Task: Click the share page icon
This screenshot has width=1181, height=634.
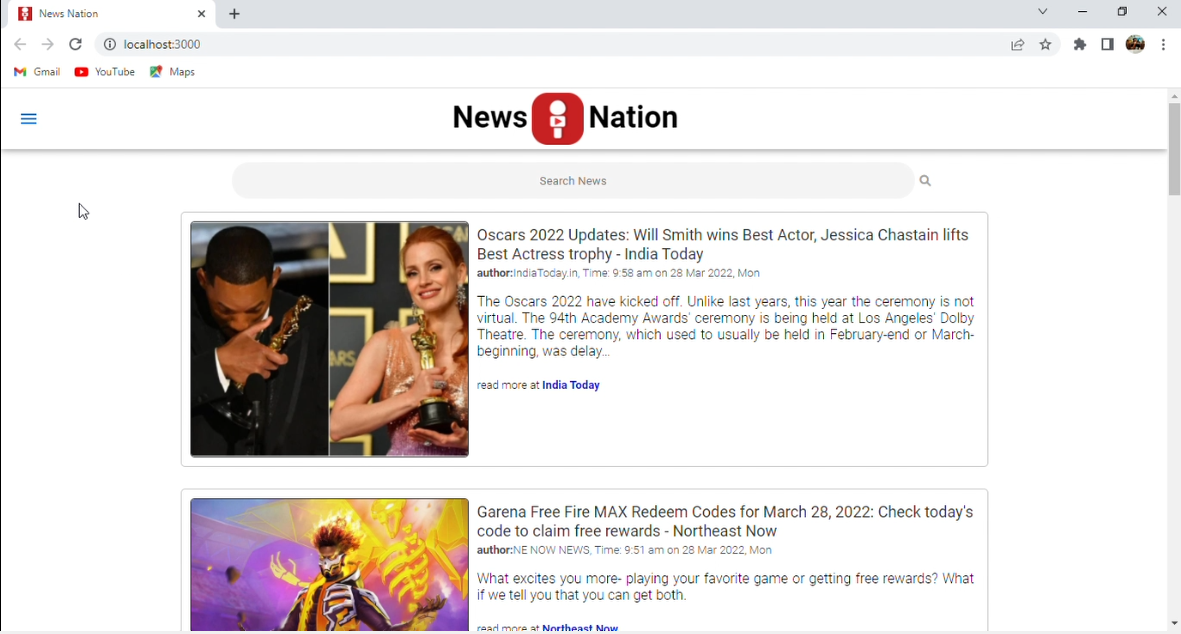Action: (x=1018, y=44)
